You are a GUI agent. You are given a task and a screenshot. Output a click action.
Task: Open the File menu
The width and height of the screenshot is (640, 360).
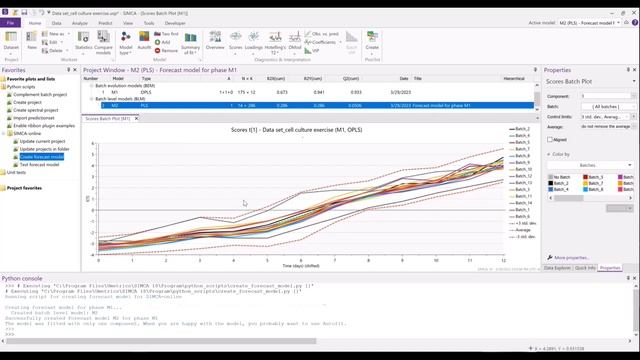point(10,23)
